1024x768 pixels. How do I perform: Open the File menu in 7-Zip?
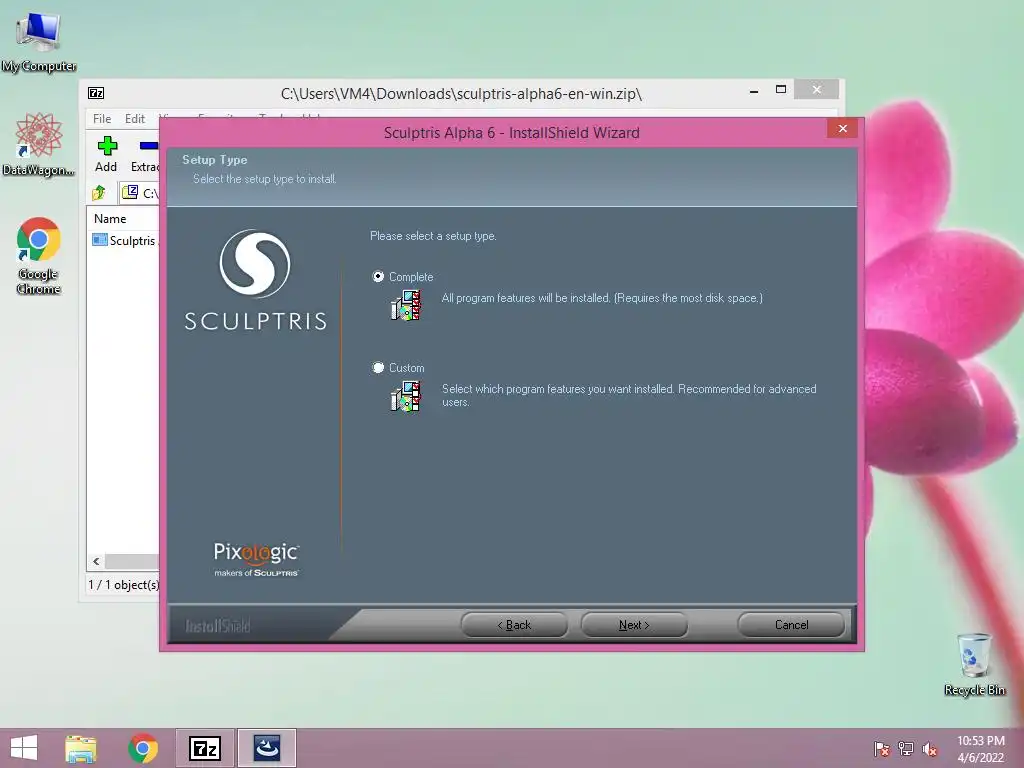[102, 119]
